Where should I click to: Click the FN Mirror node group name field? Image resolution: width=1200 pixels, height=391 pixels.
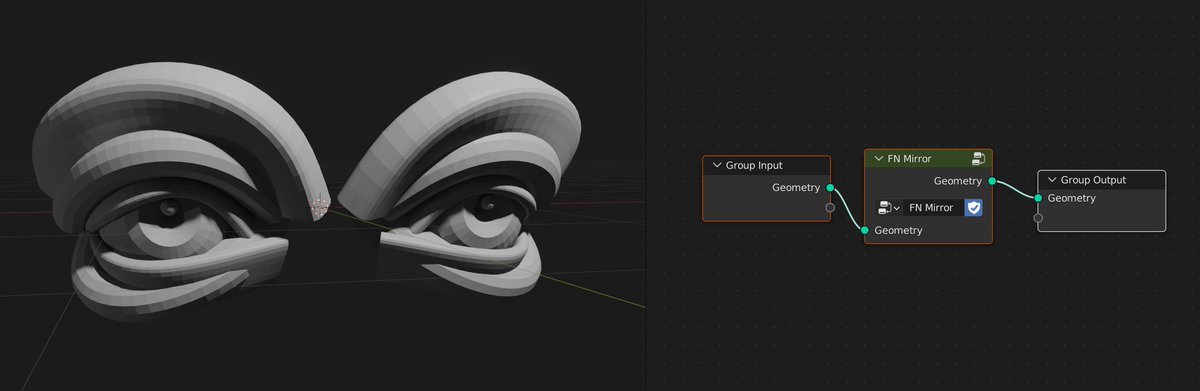pyautogui.click(x=932, y=207)
